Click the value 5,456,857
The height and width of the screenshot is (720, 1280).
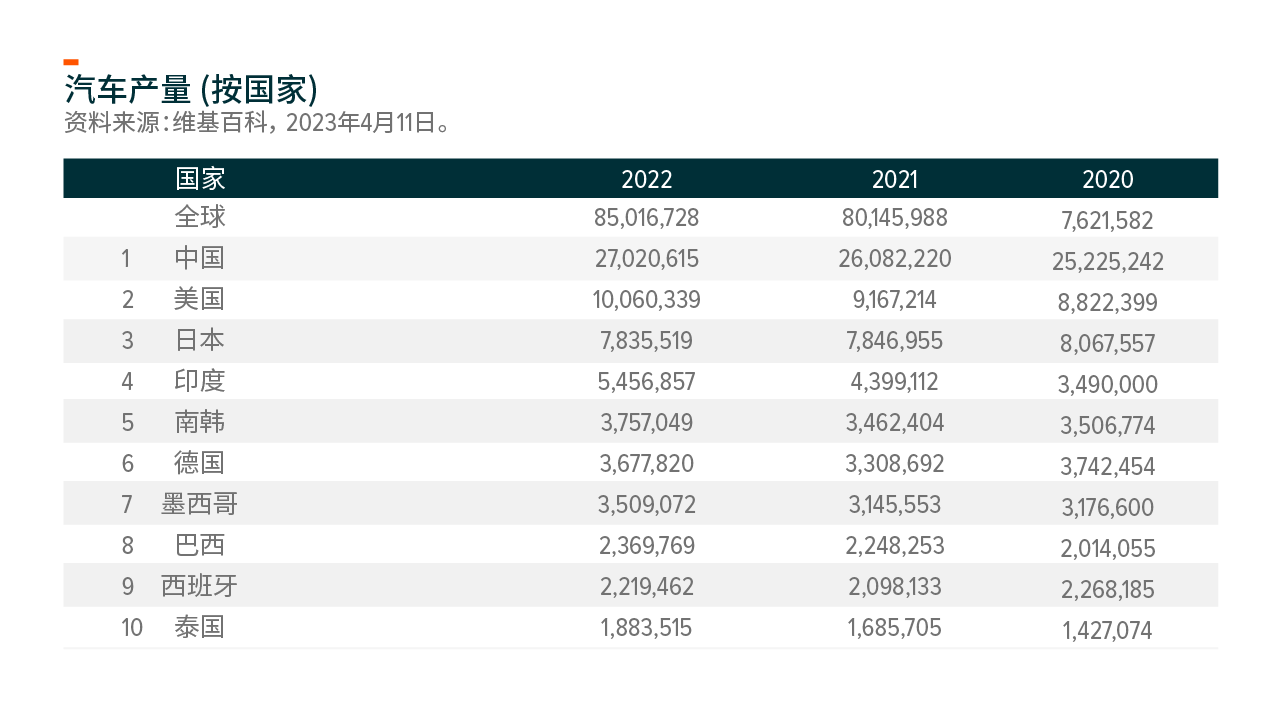(x=647, y=382)
